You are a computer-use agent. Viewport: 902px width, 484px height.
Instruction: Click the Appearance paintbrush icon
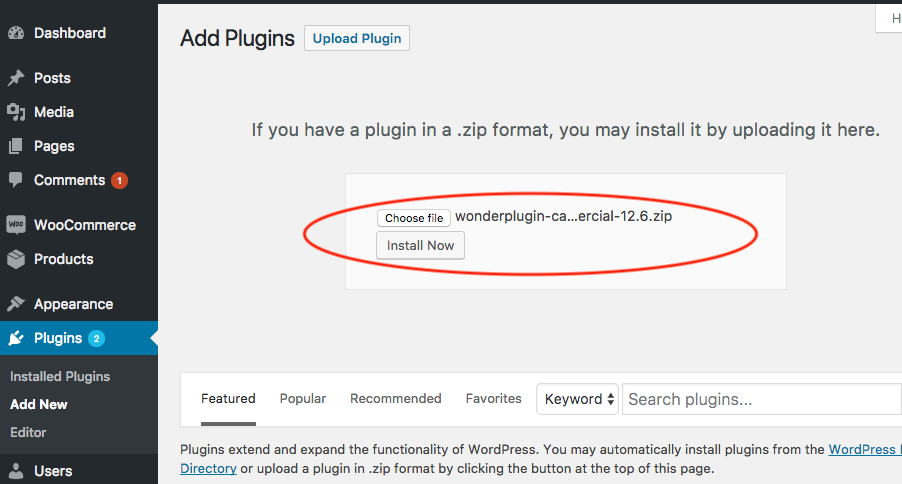click(16, 304)
